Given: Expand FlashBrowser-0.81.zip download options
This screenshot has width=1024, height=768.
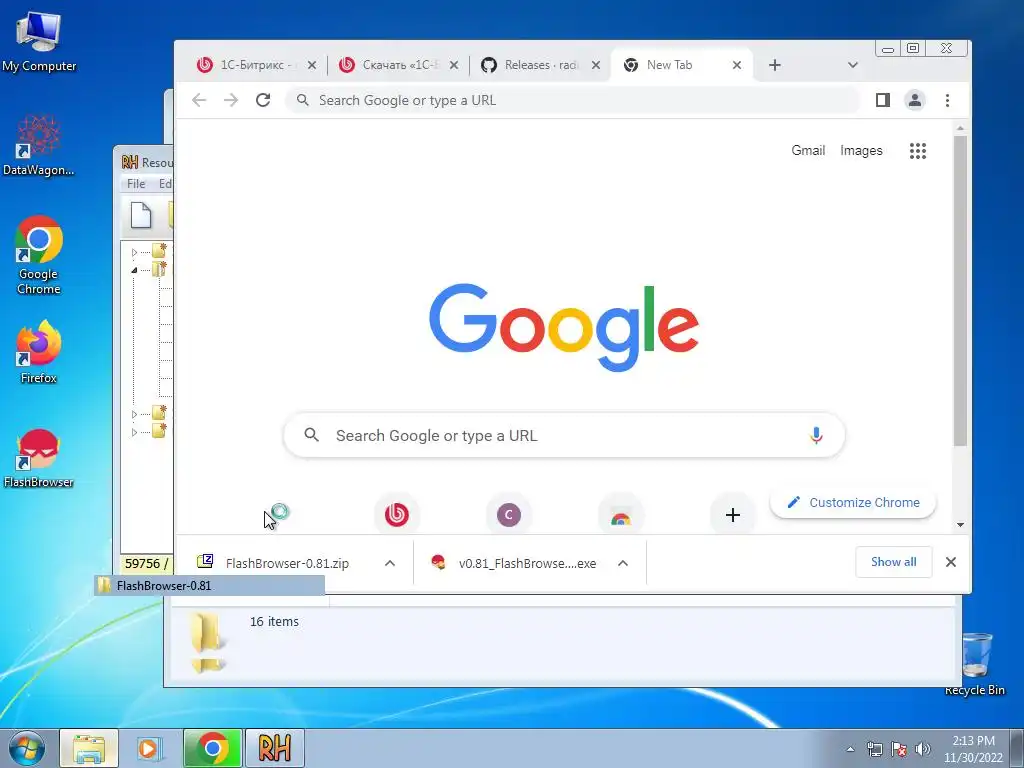Looking at the screenshot, I should [390, 563].
